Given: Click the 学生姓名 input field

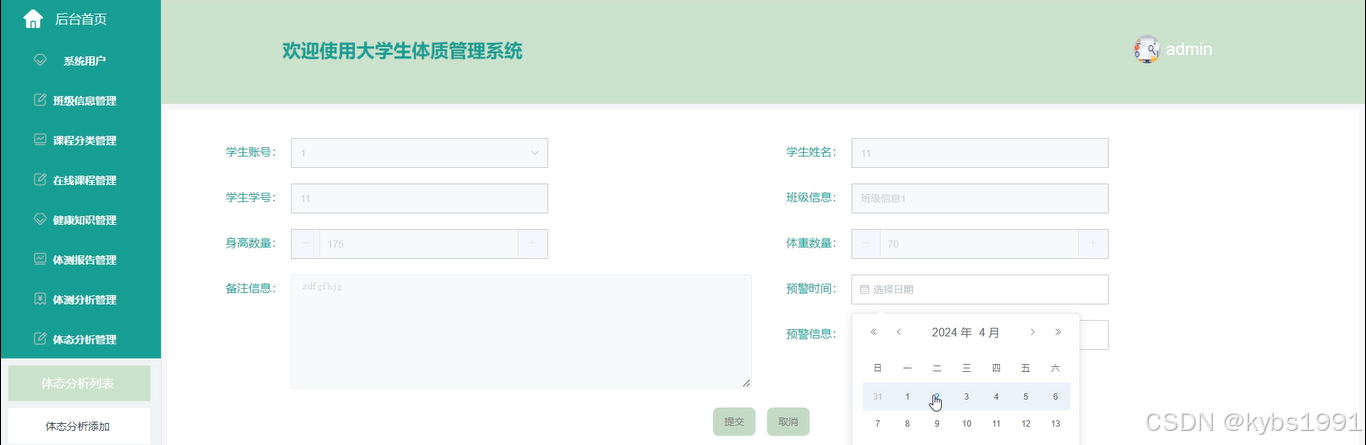Looking at the screenshot, I should (980, 153).
